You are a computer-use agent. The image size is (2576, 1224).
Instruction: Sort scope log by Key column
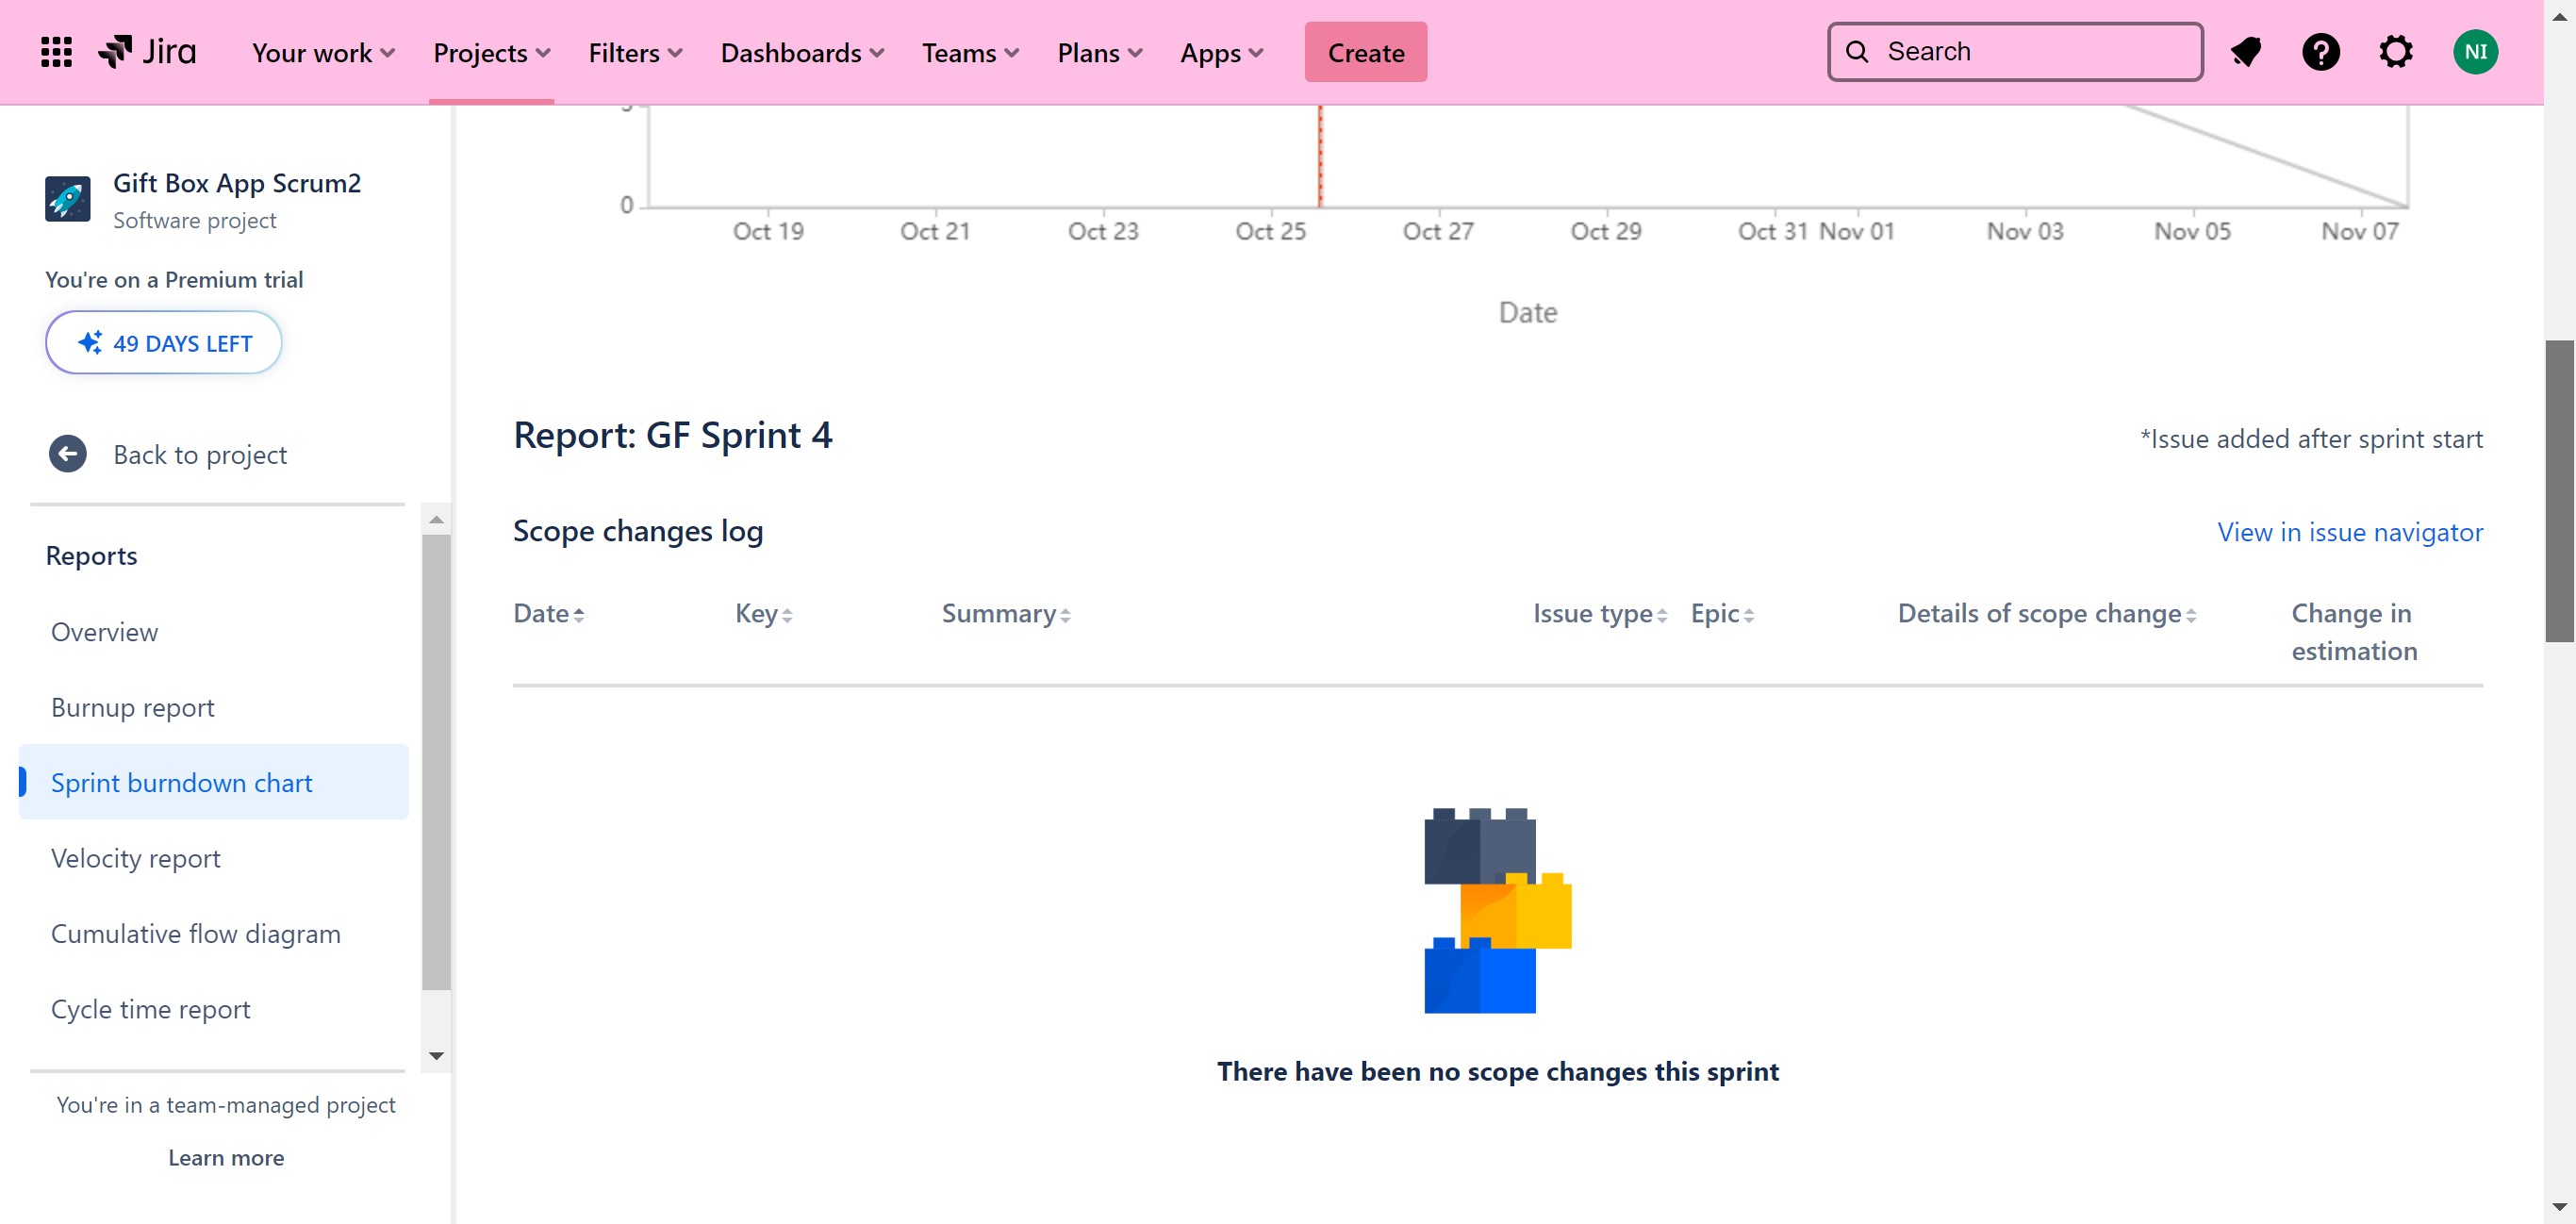(x=763, y=614)
